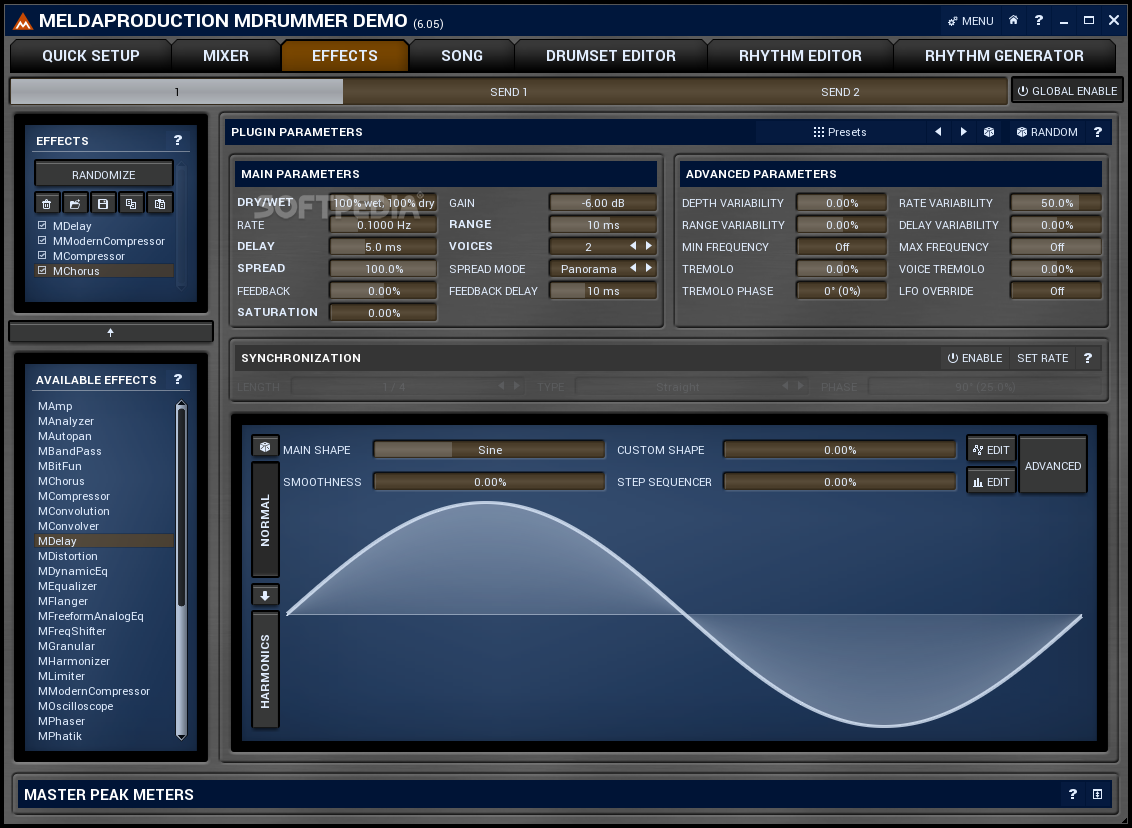Screen dimensions: 1132x828
Task: Select the Send 2 effects slot
Action: [x=840, y=92]
